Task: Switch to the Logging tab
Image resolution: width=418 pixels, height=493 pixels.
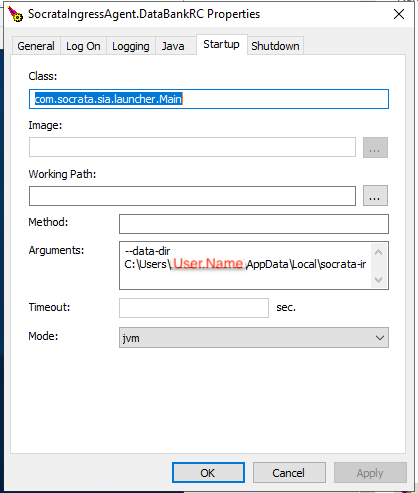Action: (131, 46)
